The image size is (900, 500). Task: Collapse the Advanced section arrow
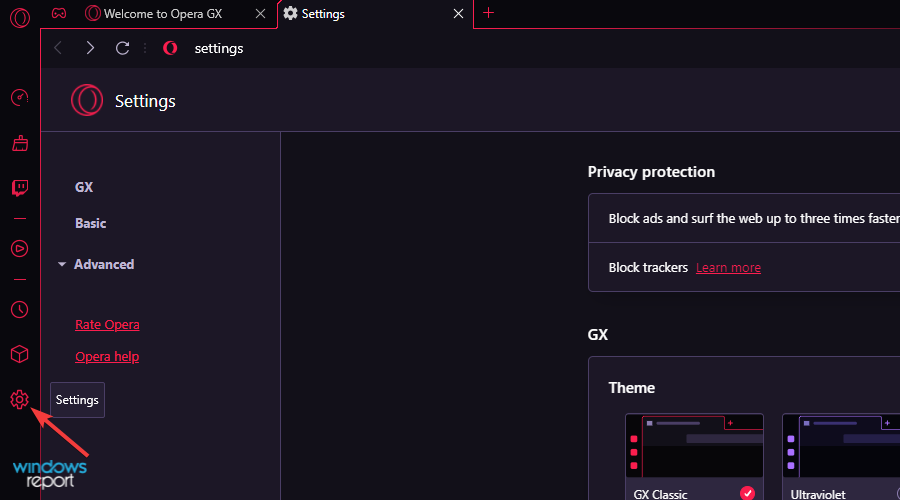[62, 265]
